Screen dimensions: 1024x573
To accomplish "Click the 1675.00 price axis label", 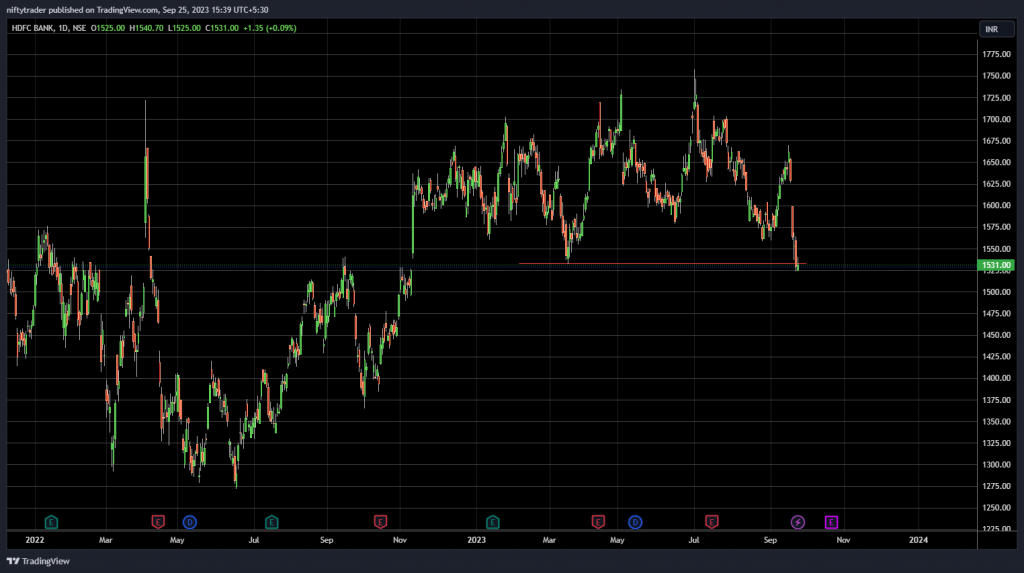I will [997, 141].
